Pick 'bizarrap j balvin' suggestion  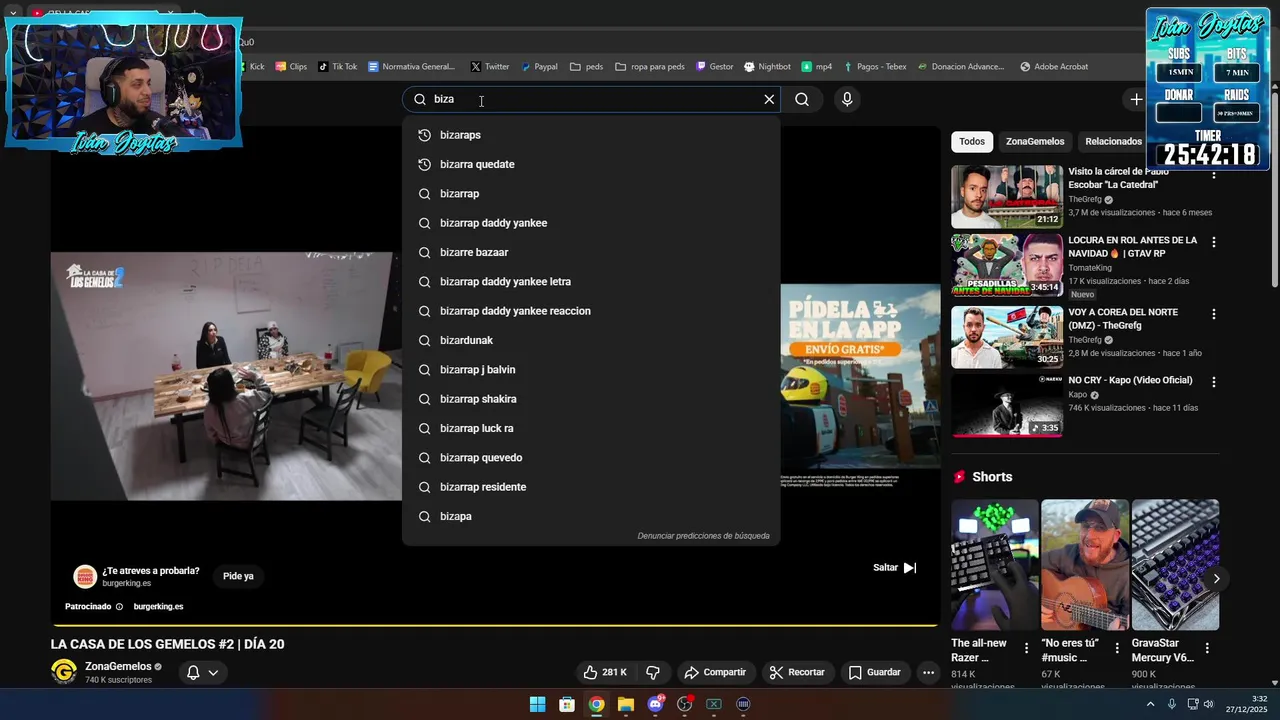click(591, 370)
